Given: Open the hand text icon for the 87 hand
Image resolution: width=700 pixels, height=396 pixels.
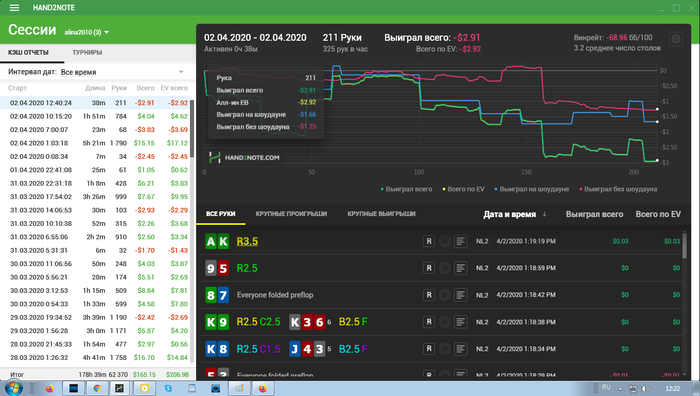Looking at the screenshot, I should (460, 295).
